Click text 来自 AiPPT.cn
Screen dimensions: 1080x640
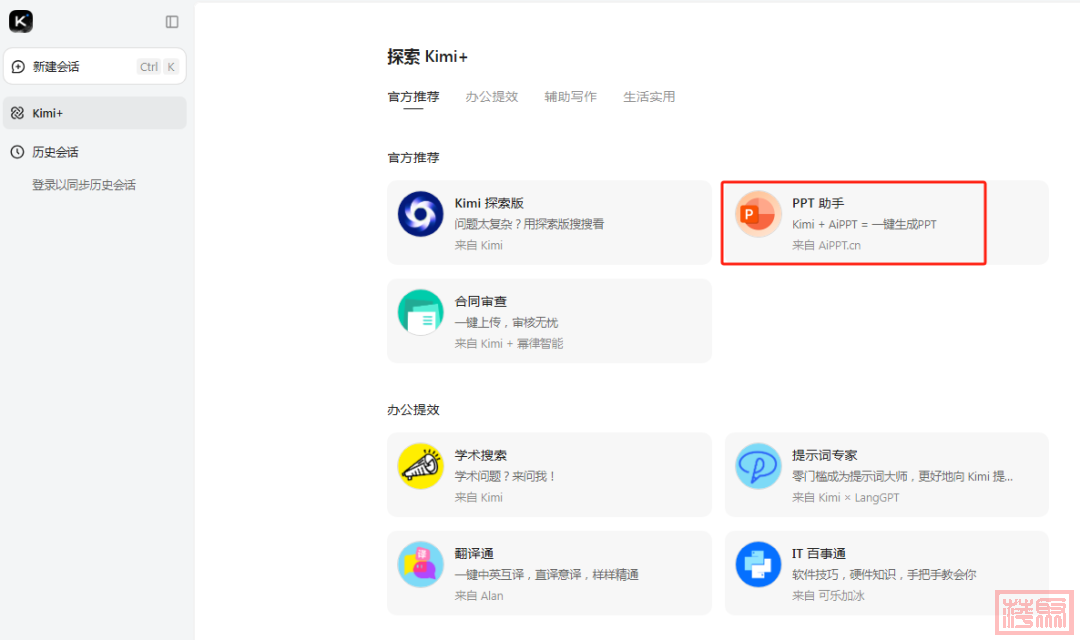coord(827,245)
